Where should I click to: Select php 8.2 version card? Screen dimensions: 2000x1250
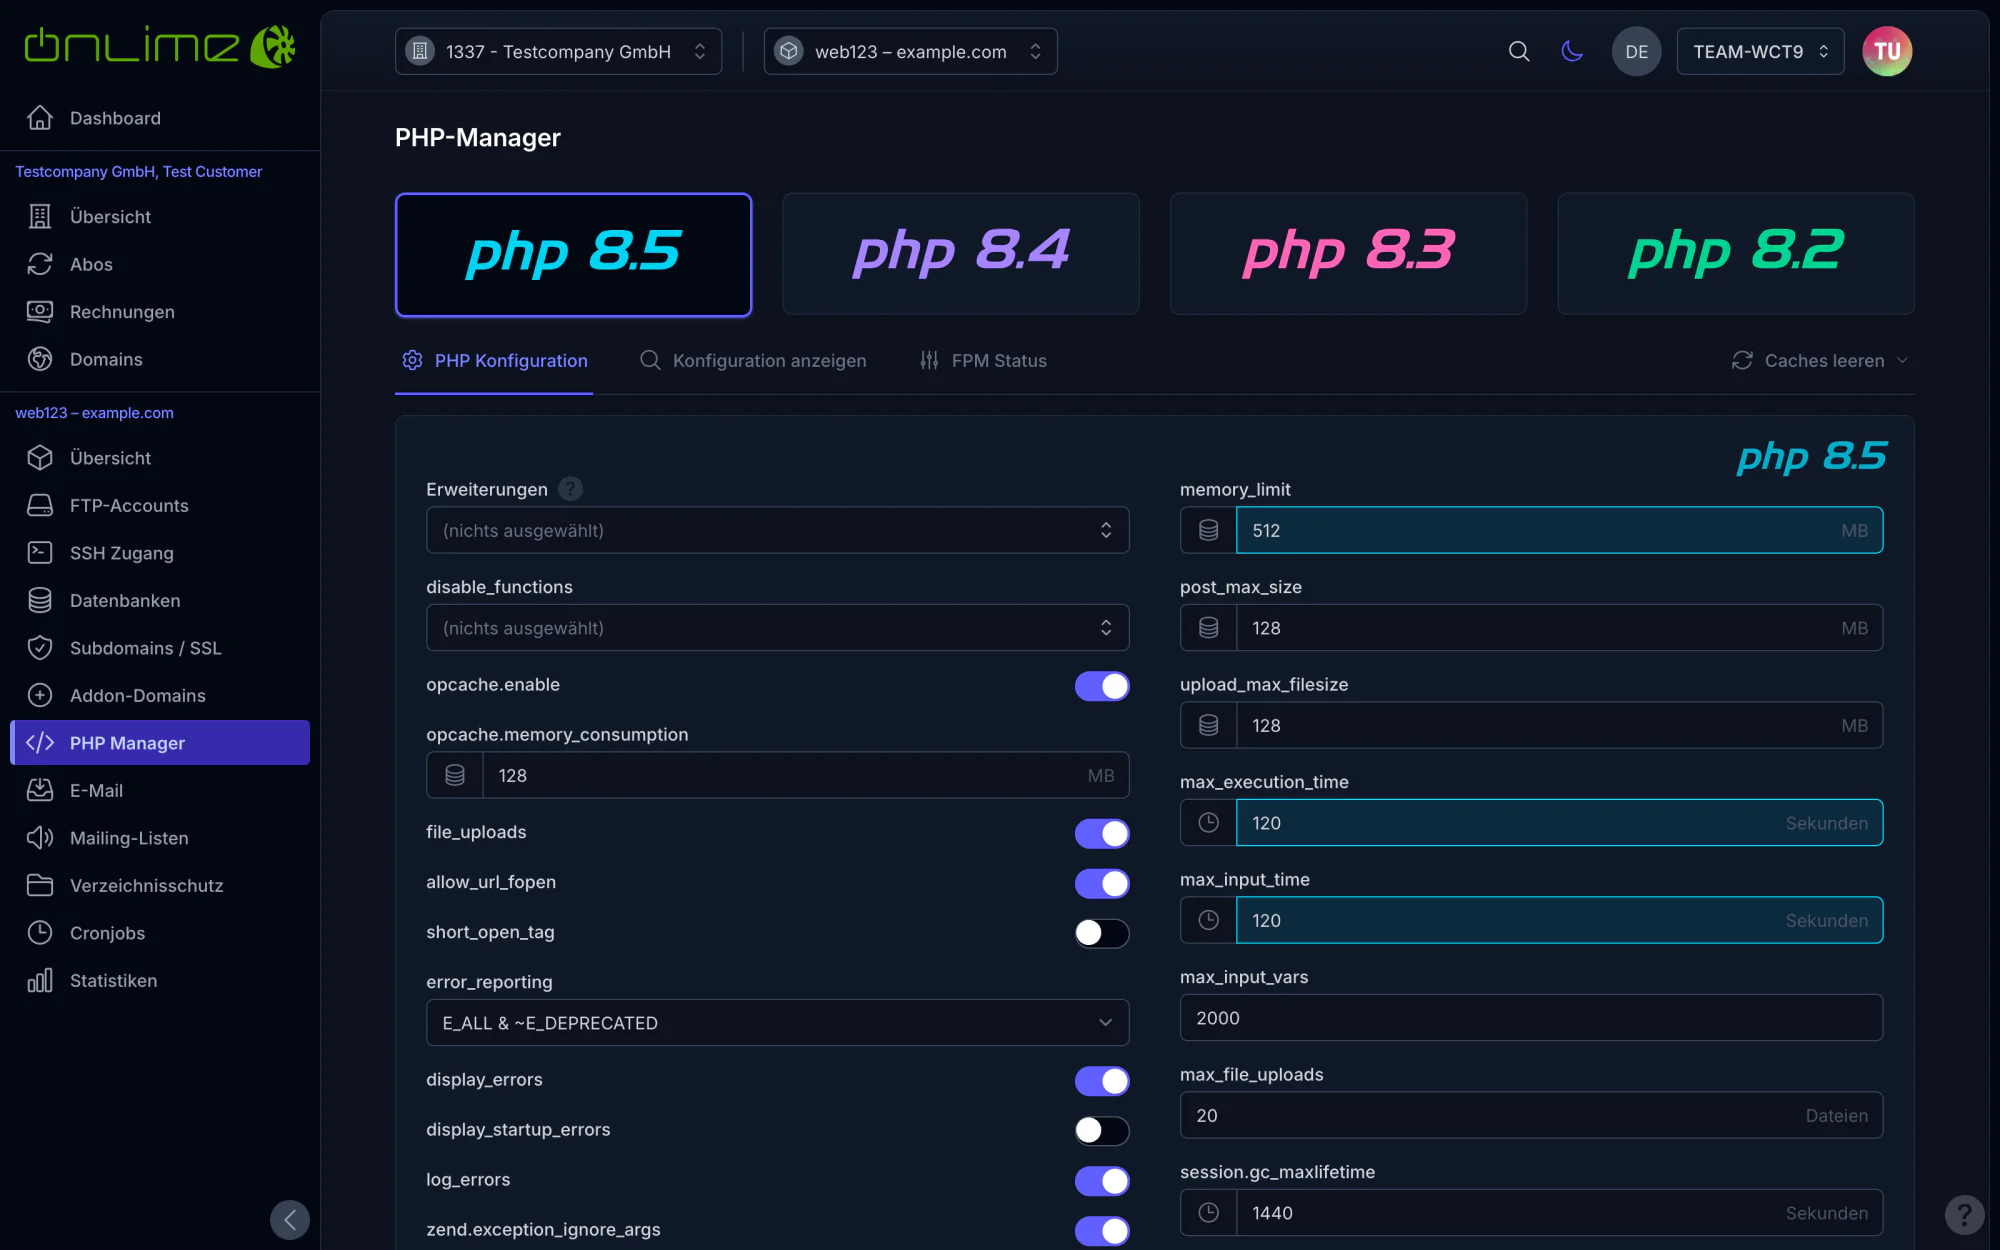coord(1736,254)
